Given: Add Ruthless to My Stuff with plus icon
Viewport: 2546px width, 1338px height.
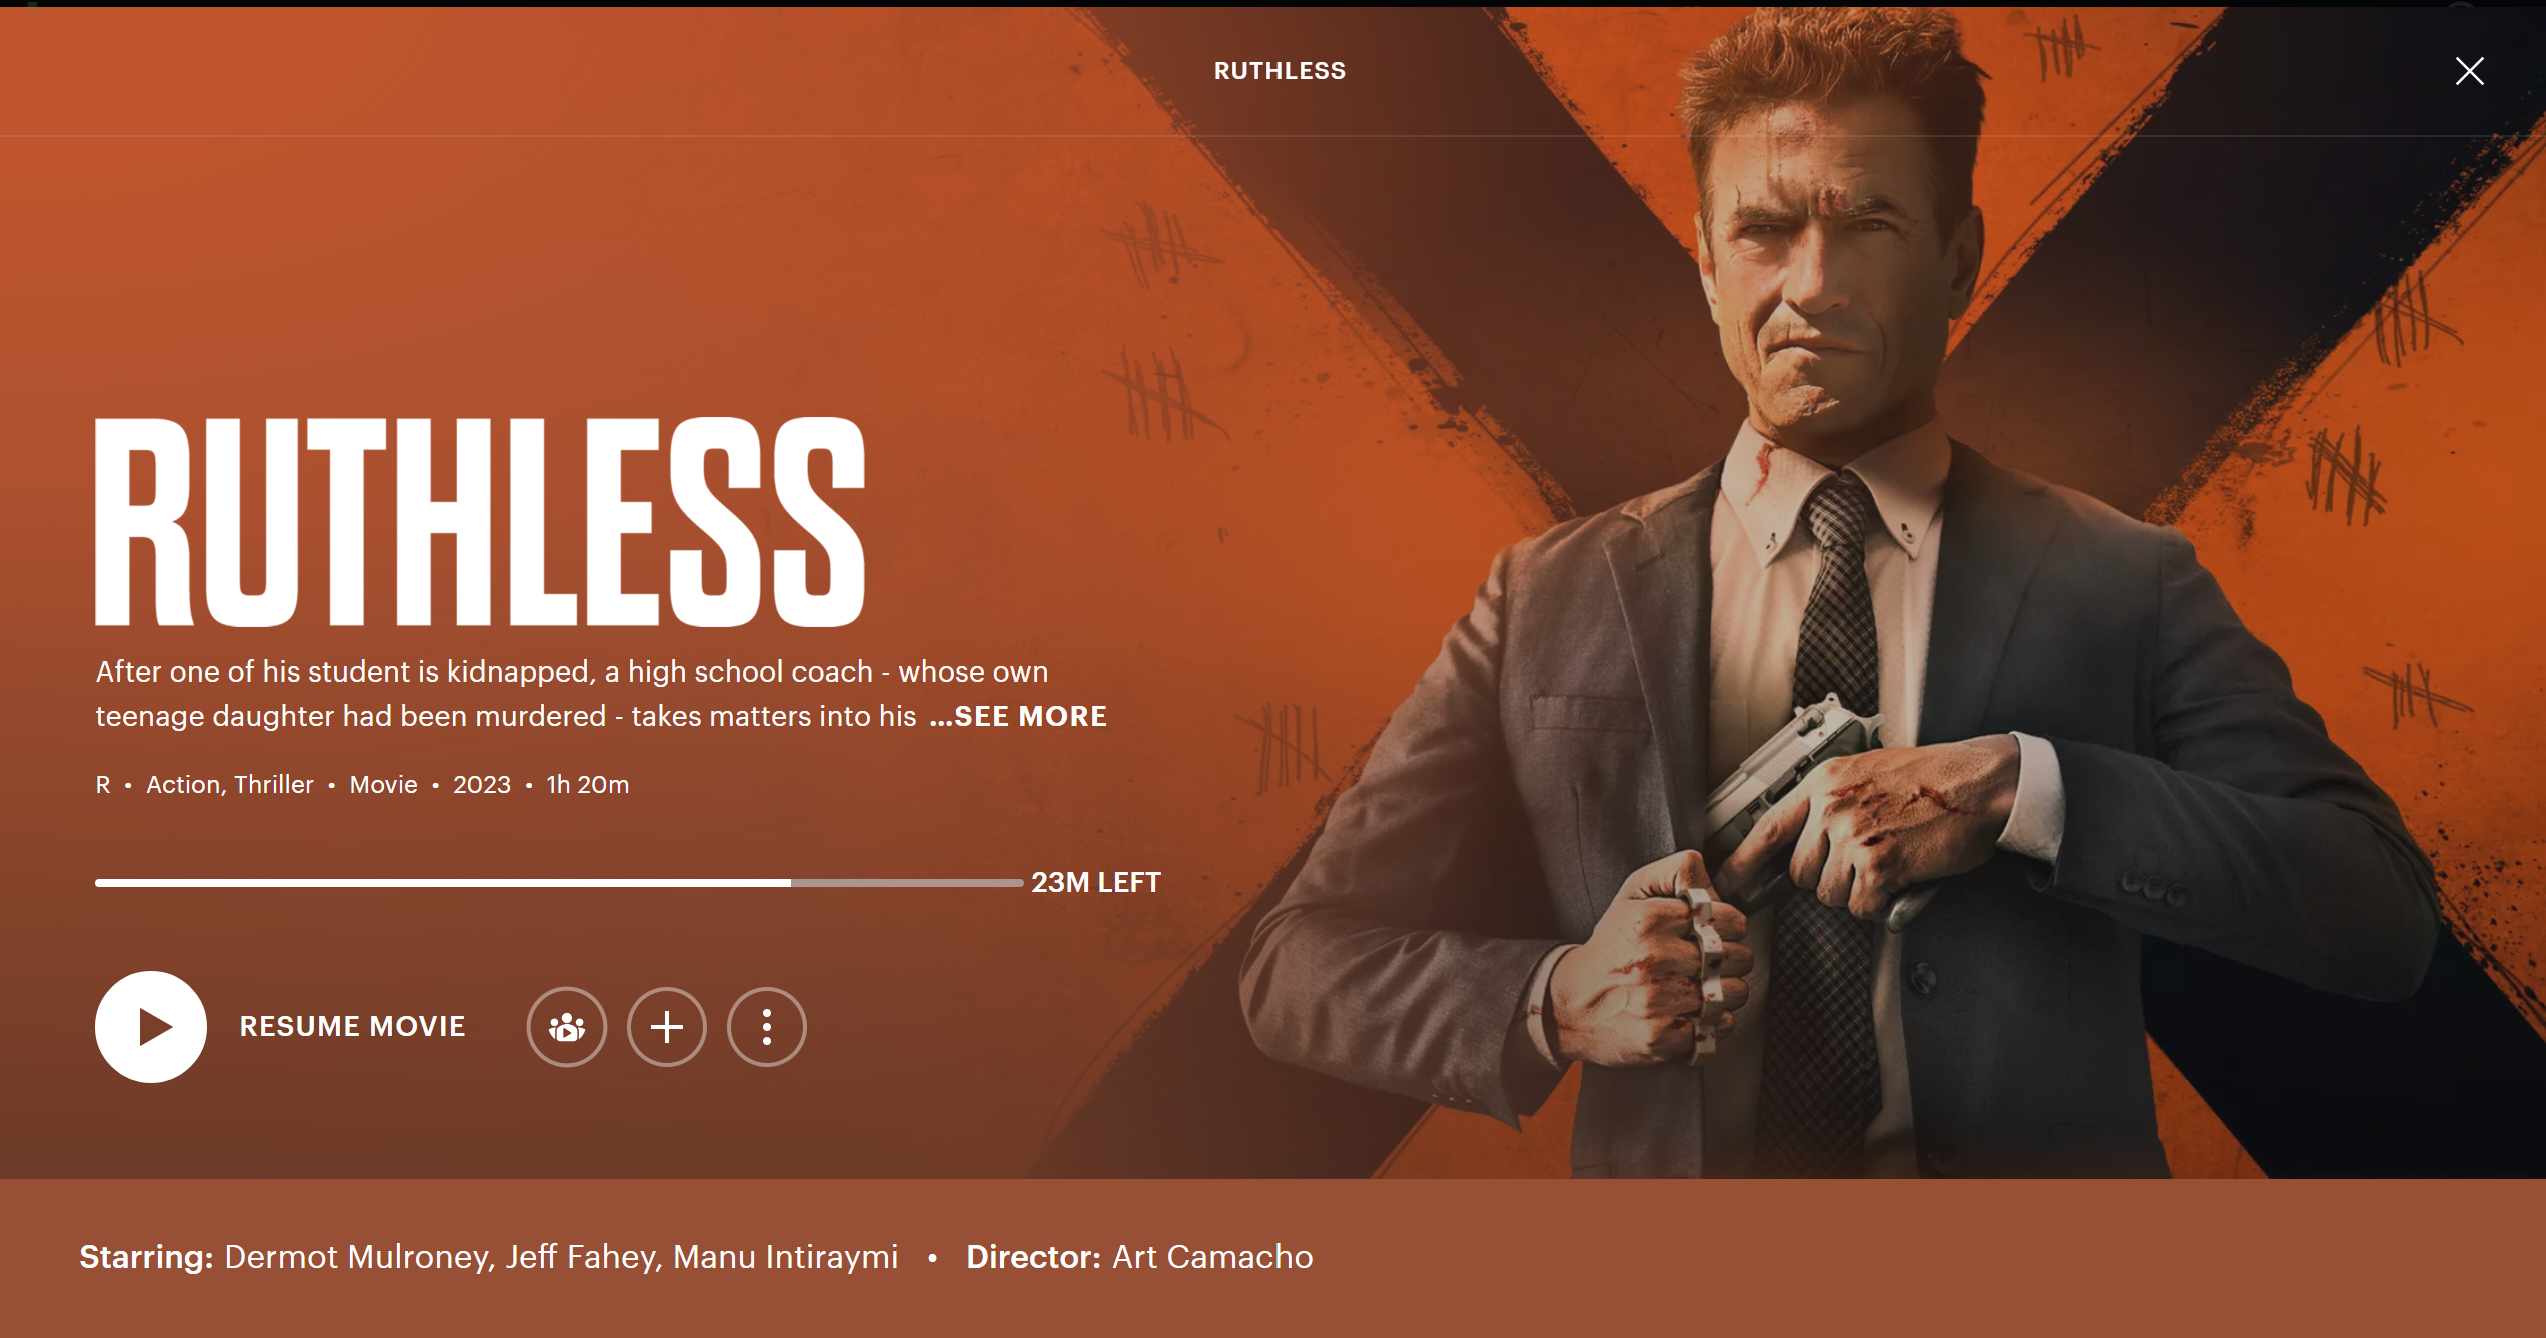Looking at the screenshot, I should coord(667,1026).
